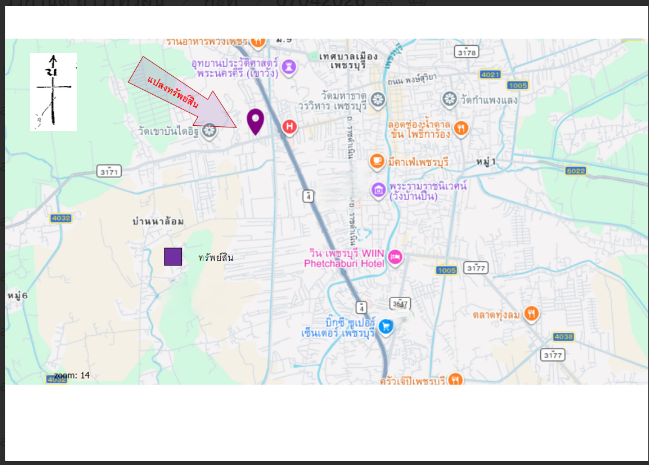The image size is (649, 465).
Task: Click the 1005 shield beside 4021
Action: click(x=518, y=85)
